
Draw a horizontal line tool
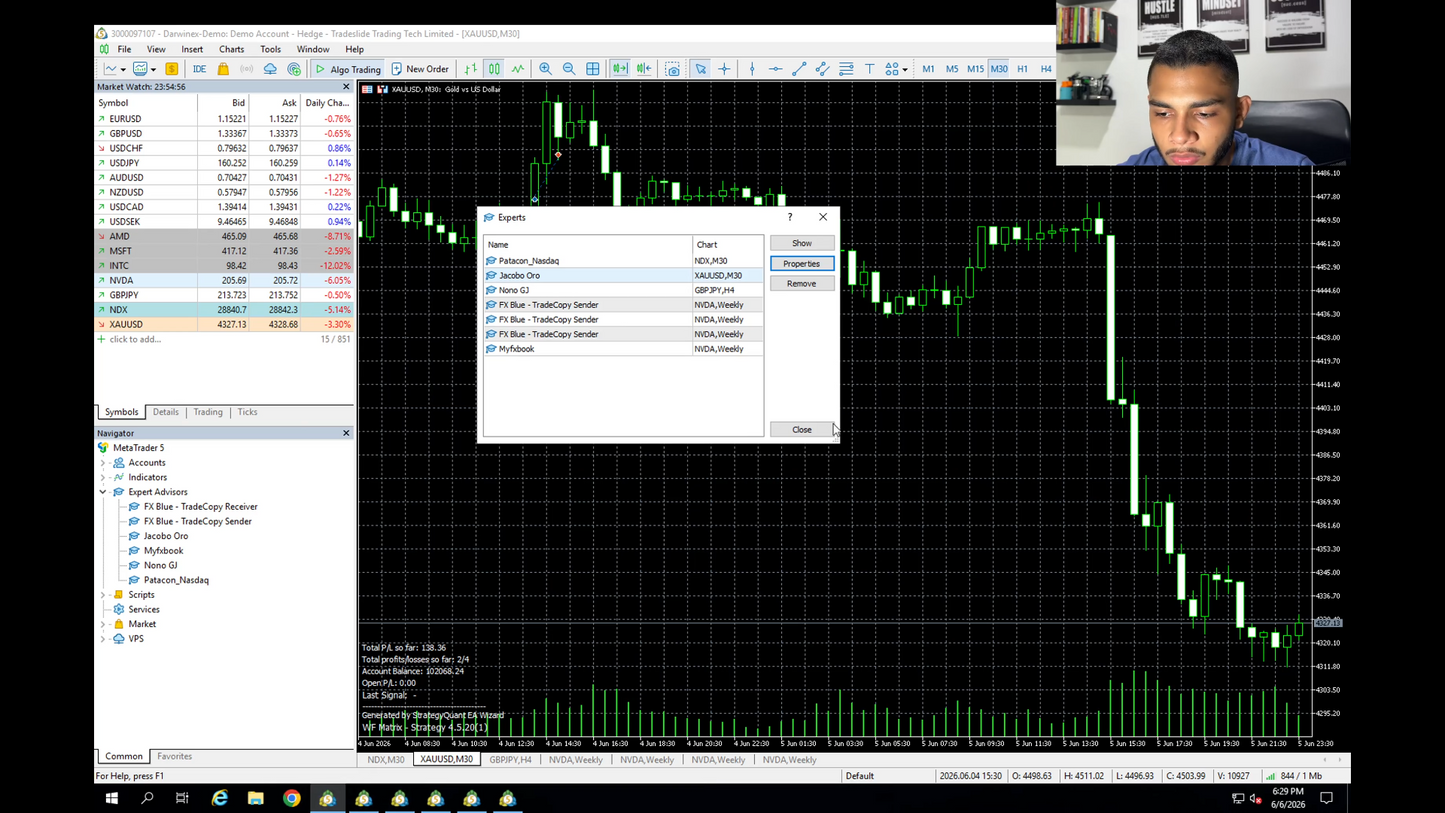point(776,69)
